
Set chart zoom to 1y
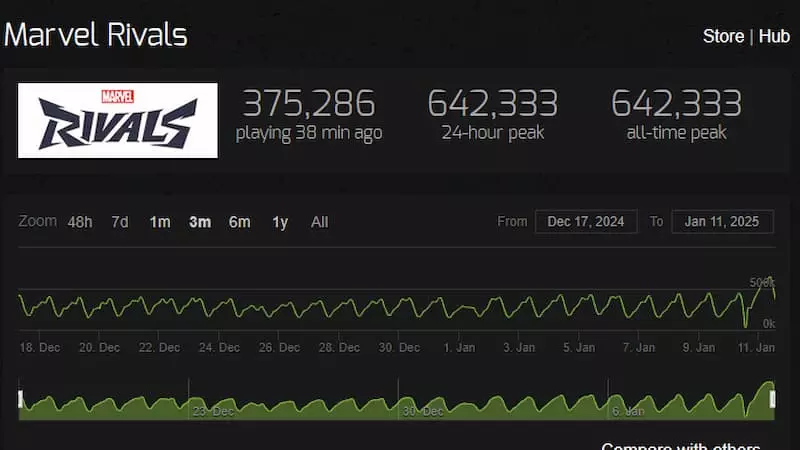(280, 222)
